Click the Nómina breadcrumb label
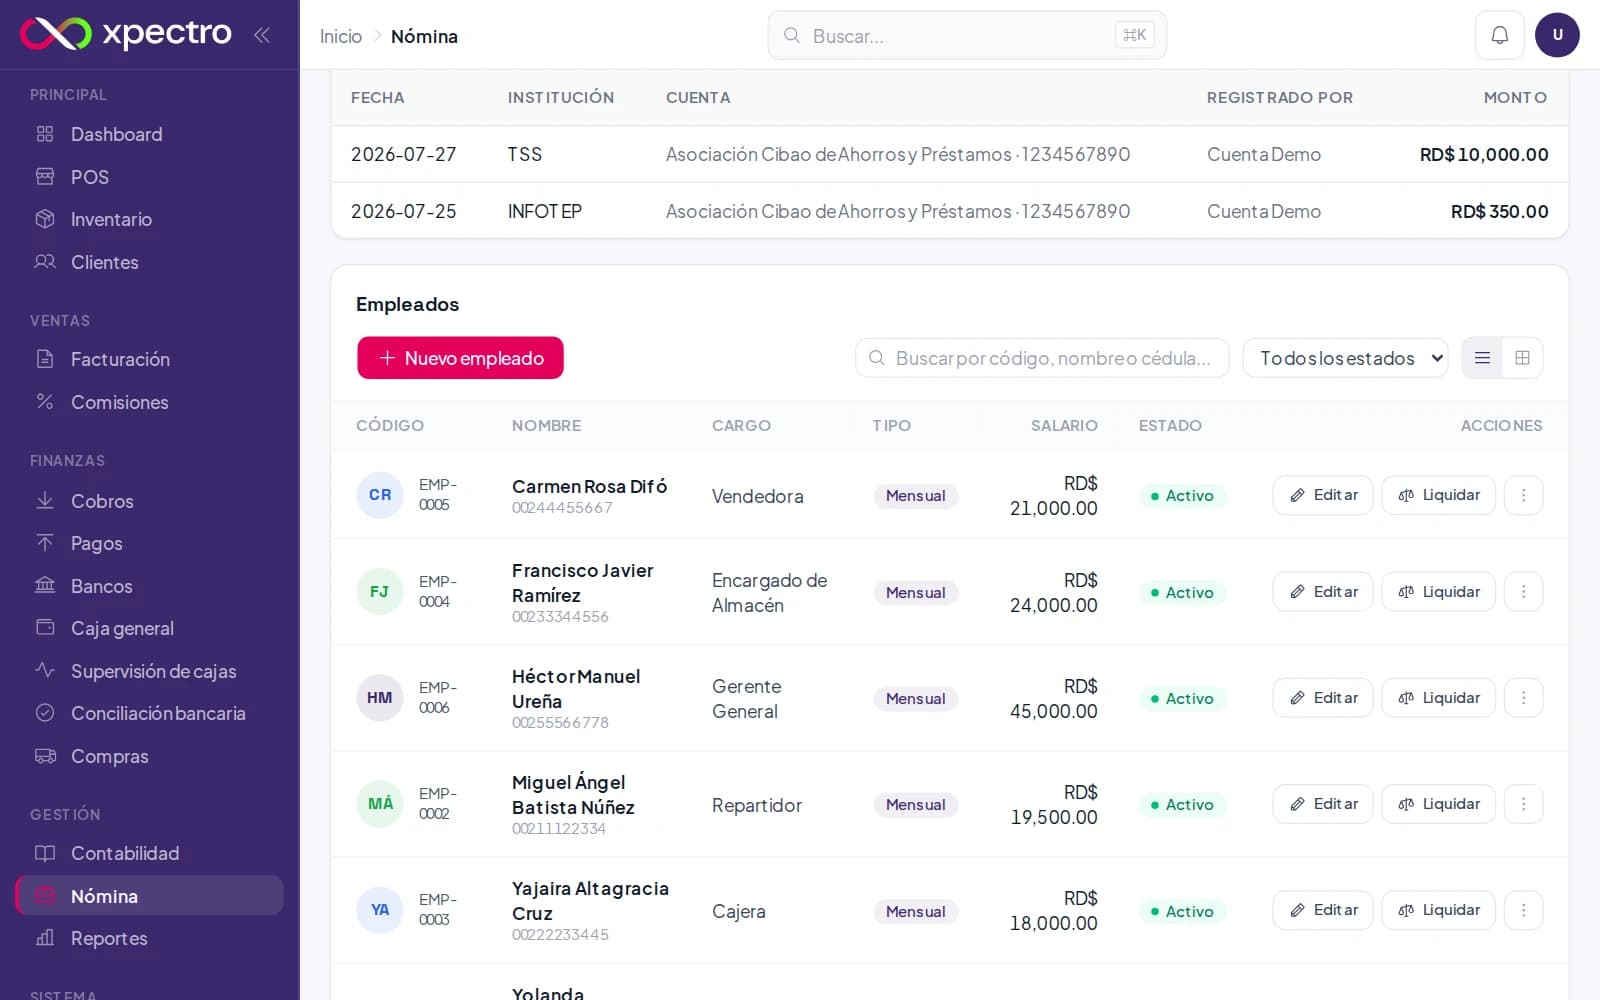 click(x=424, y=36)
